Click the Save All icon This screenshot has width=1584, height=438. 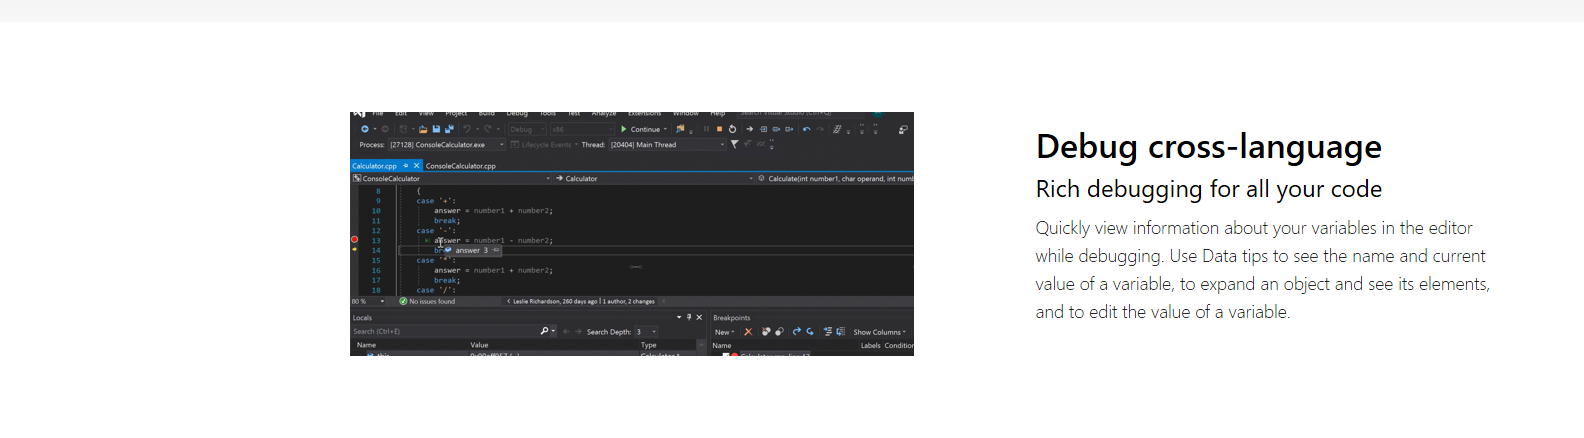449,129
